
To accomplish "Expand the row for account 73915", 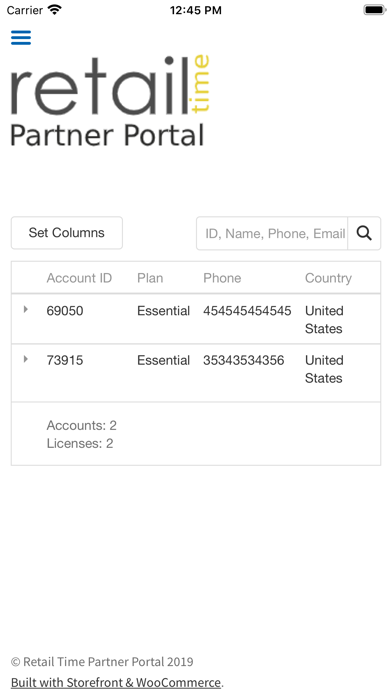I will [25, 359].
